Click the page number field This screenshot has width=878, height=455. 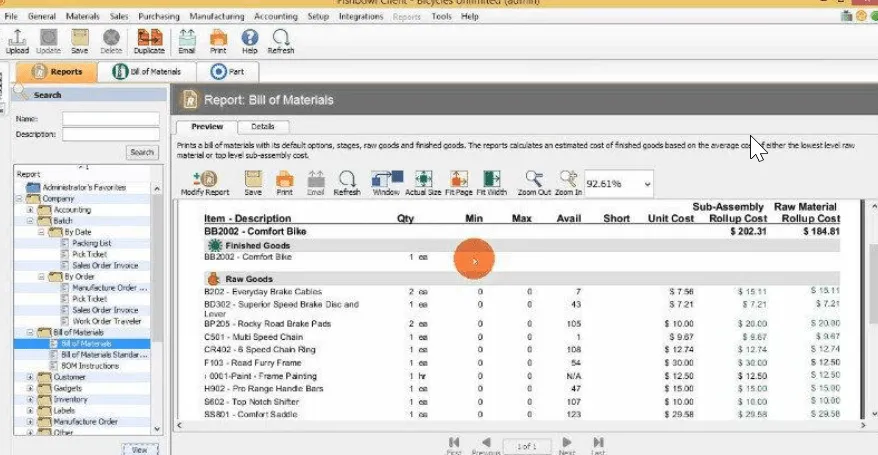tap(526, 447)
